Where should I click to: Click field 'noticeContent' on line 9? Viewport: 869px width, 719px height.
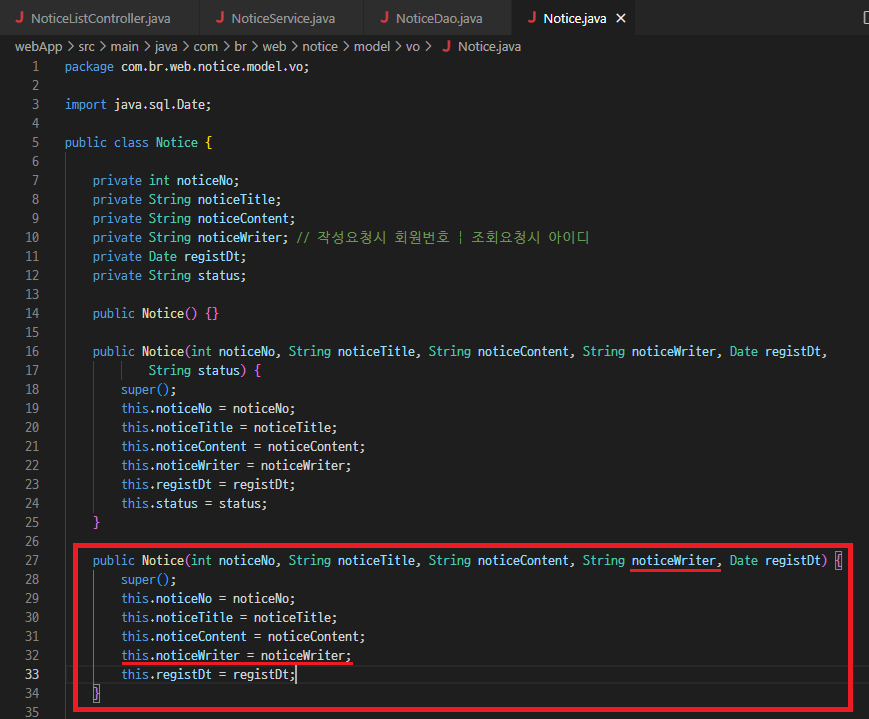click(243, 218)
